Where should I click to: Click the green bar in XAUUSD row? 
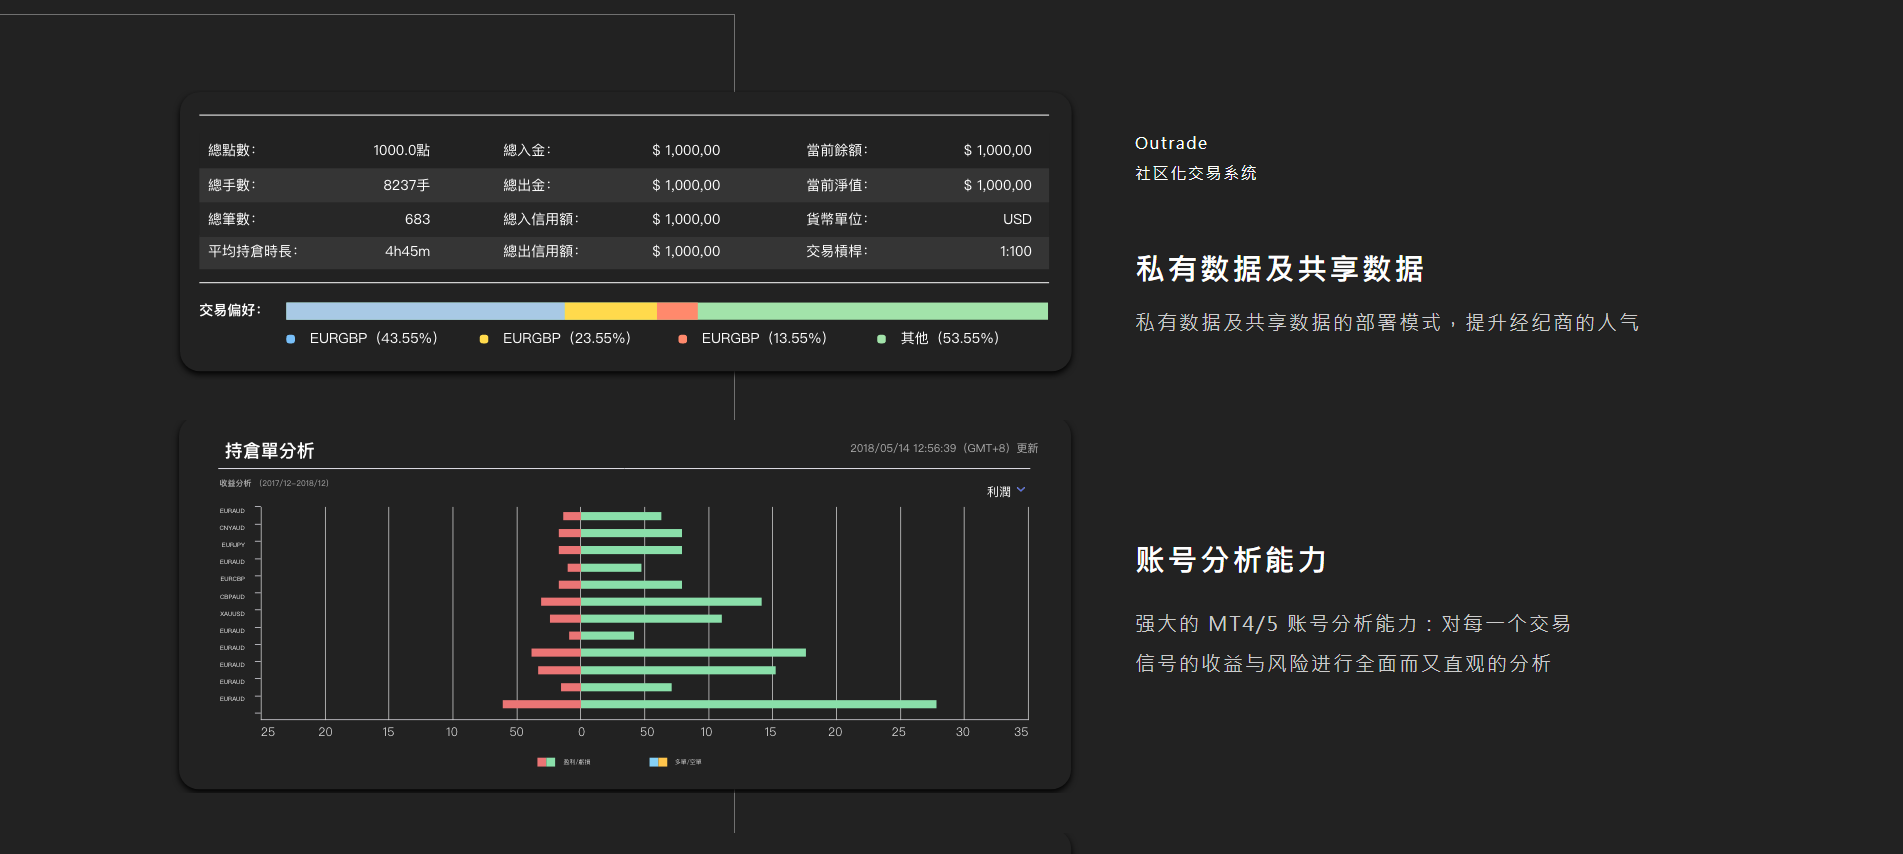pos(651,619)
